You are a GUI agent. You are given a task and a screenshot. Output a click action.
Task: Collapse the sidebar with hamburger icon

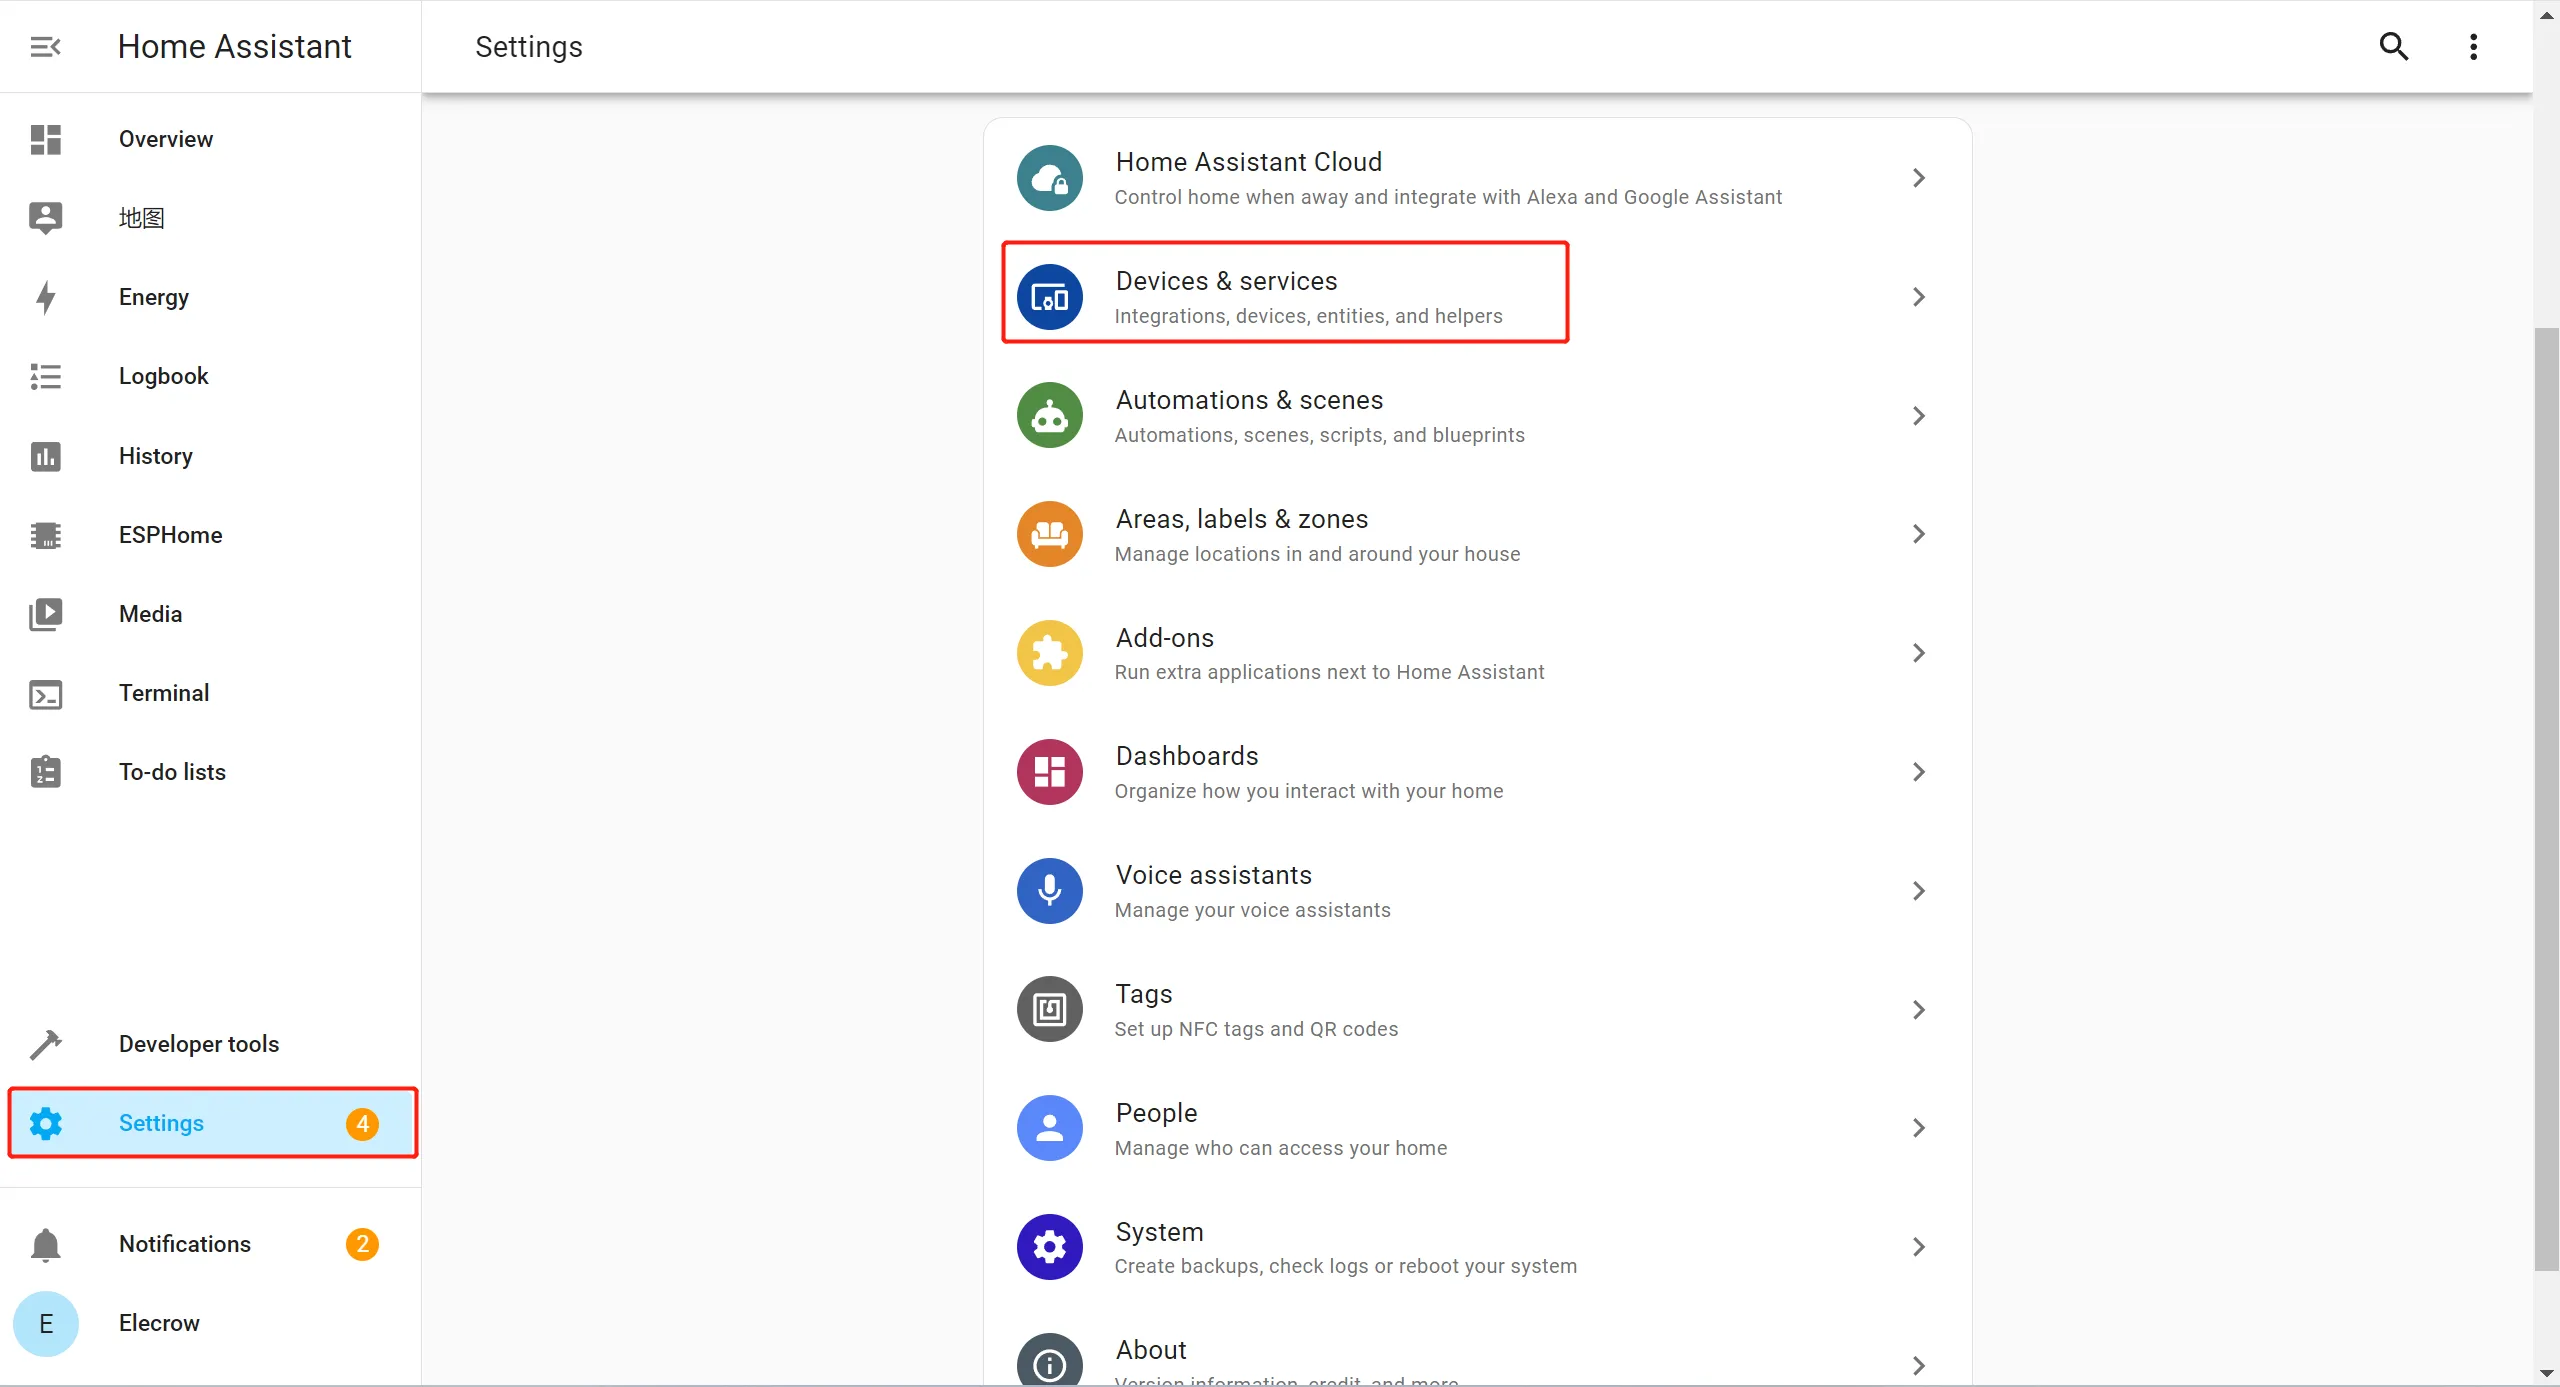pyautogui.click(x=45, y=47)
